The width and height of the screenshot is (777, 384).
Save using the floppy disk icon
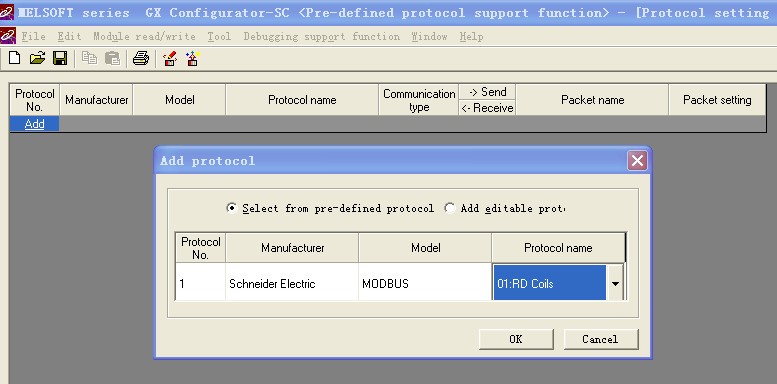tap(60, 58)
